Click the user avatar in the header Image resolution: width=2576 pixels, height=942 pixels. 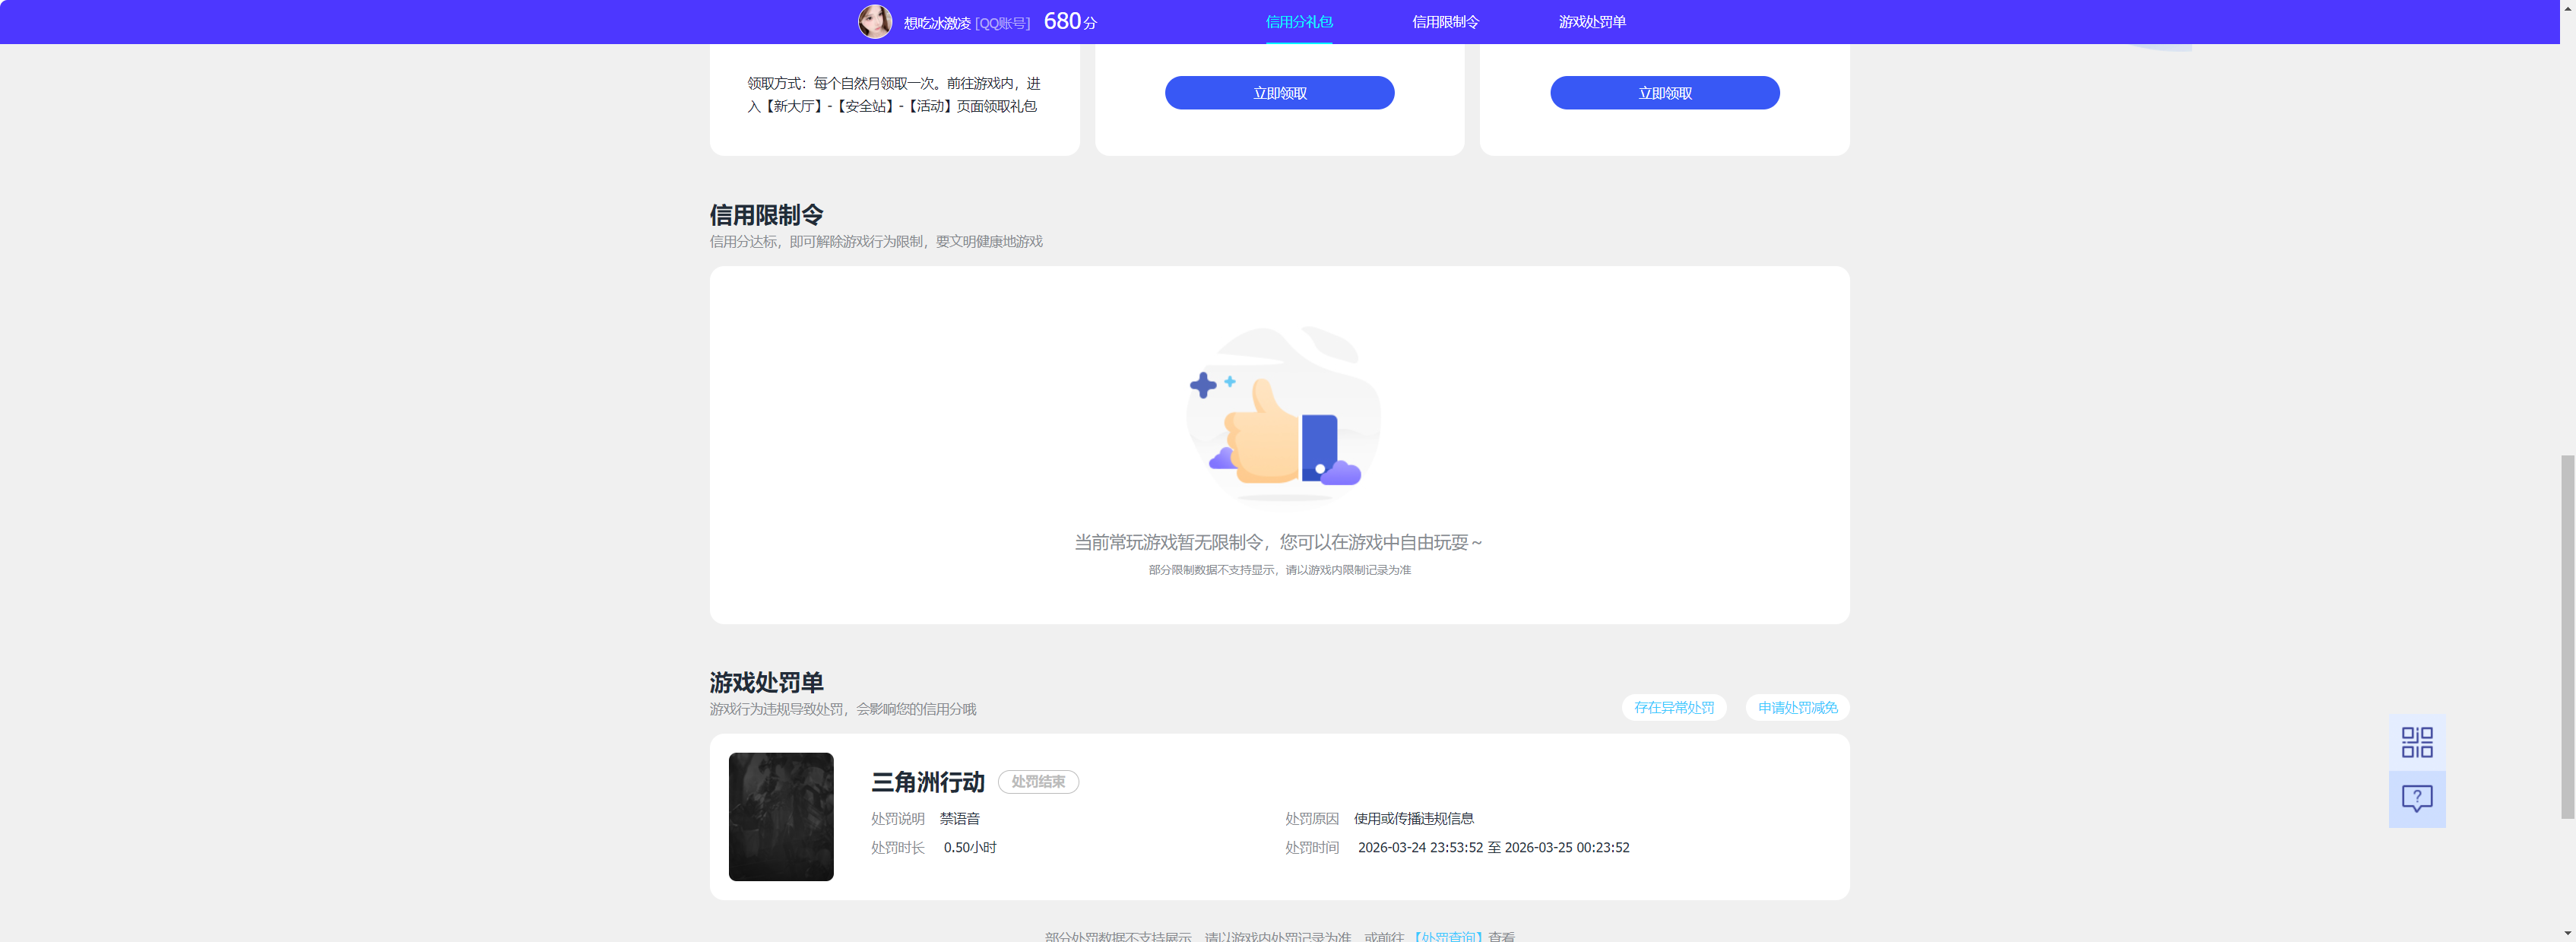[875, 21]
